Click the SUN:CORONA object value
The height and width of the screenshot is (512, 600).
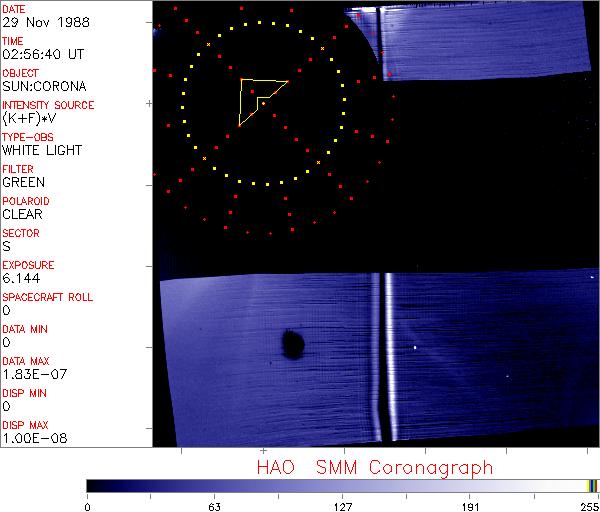[x=42, y=86]
